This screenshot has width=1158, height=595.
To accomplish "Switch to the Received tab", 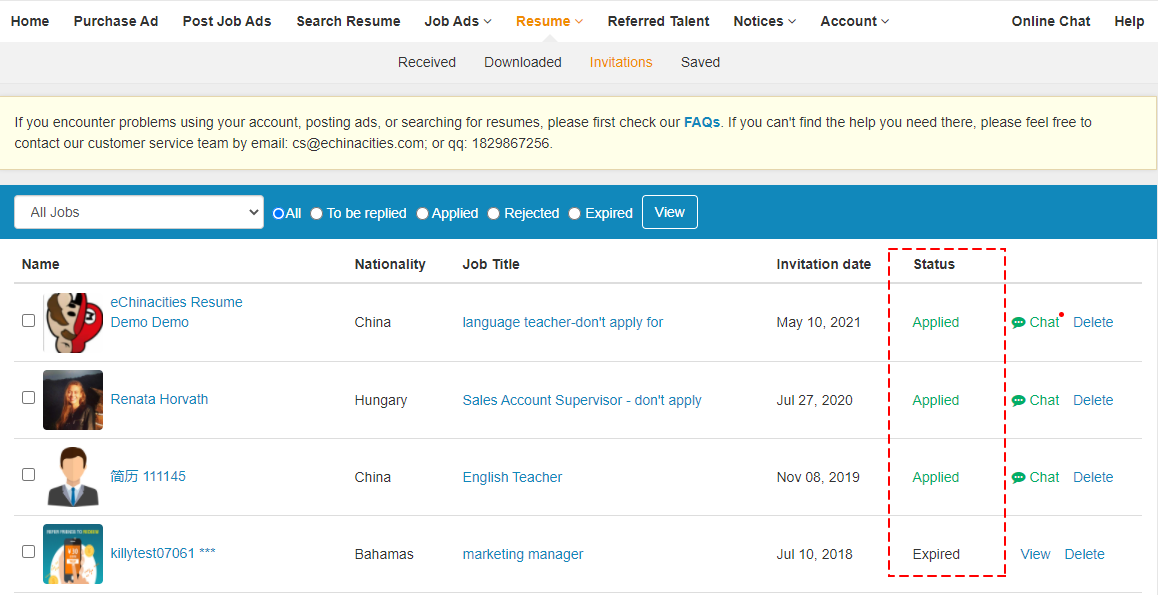I will (x=427, y=62).
